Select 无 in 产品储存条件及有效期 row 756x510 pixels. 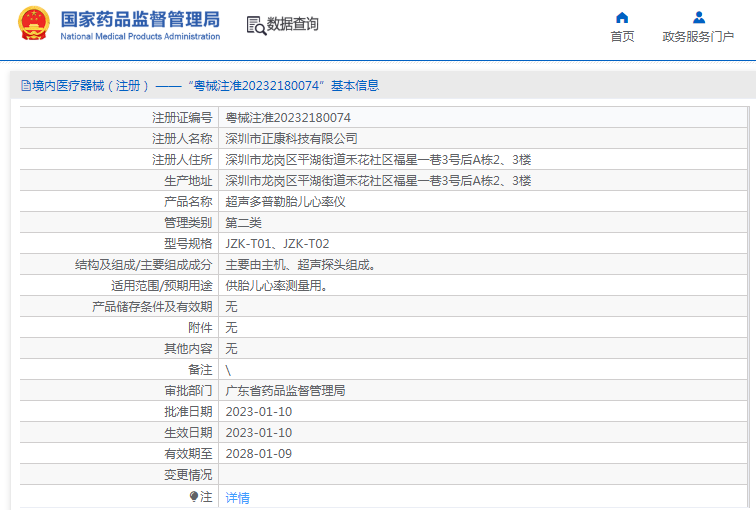click(231, 307)
